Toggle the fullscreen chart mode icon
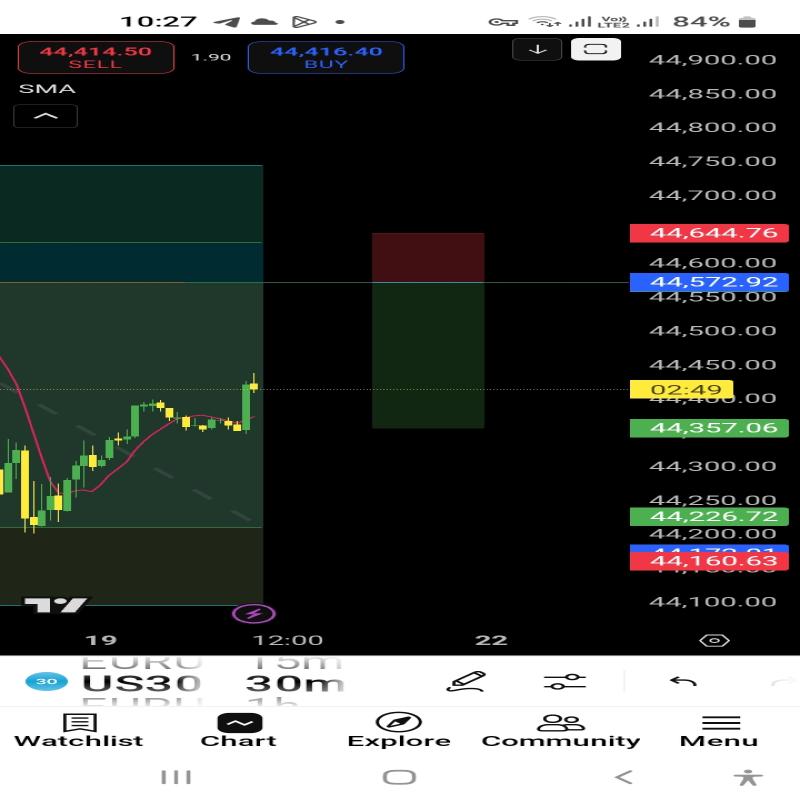Viewport: 800px width, 800px height. pos(595,49)
